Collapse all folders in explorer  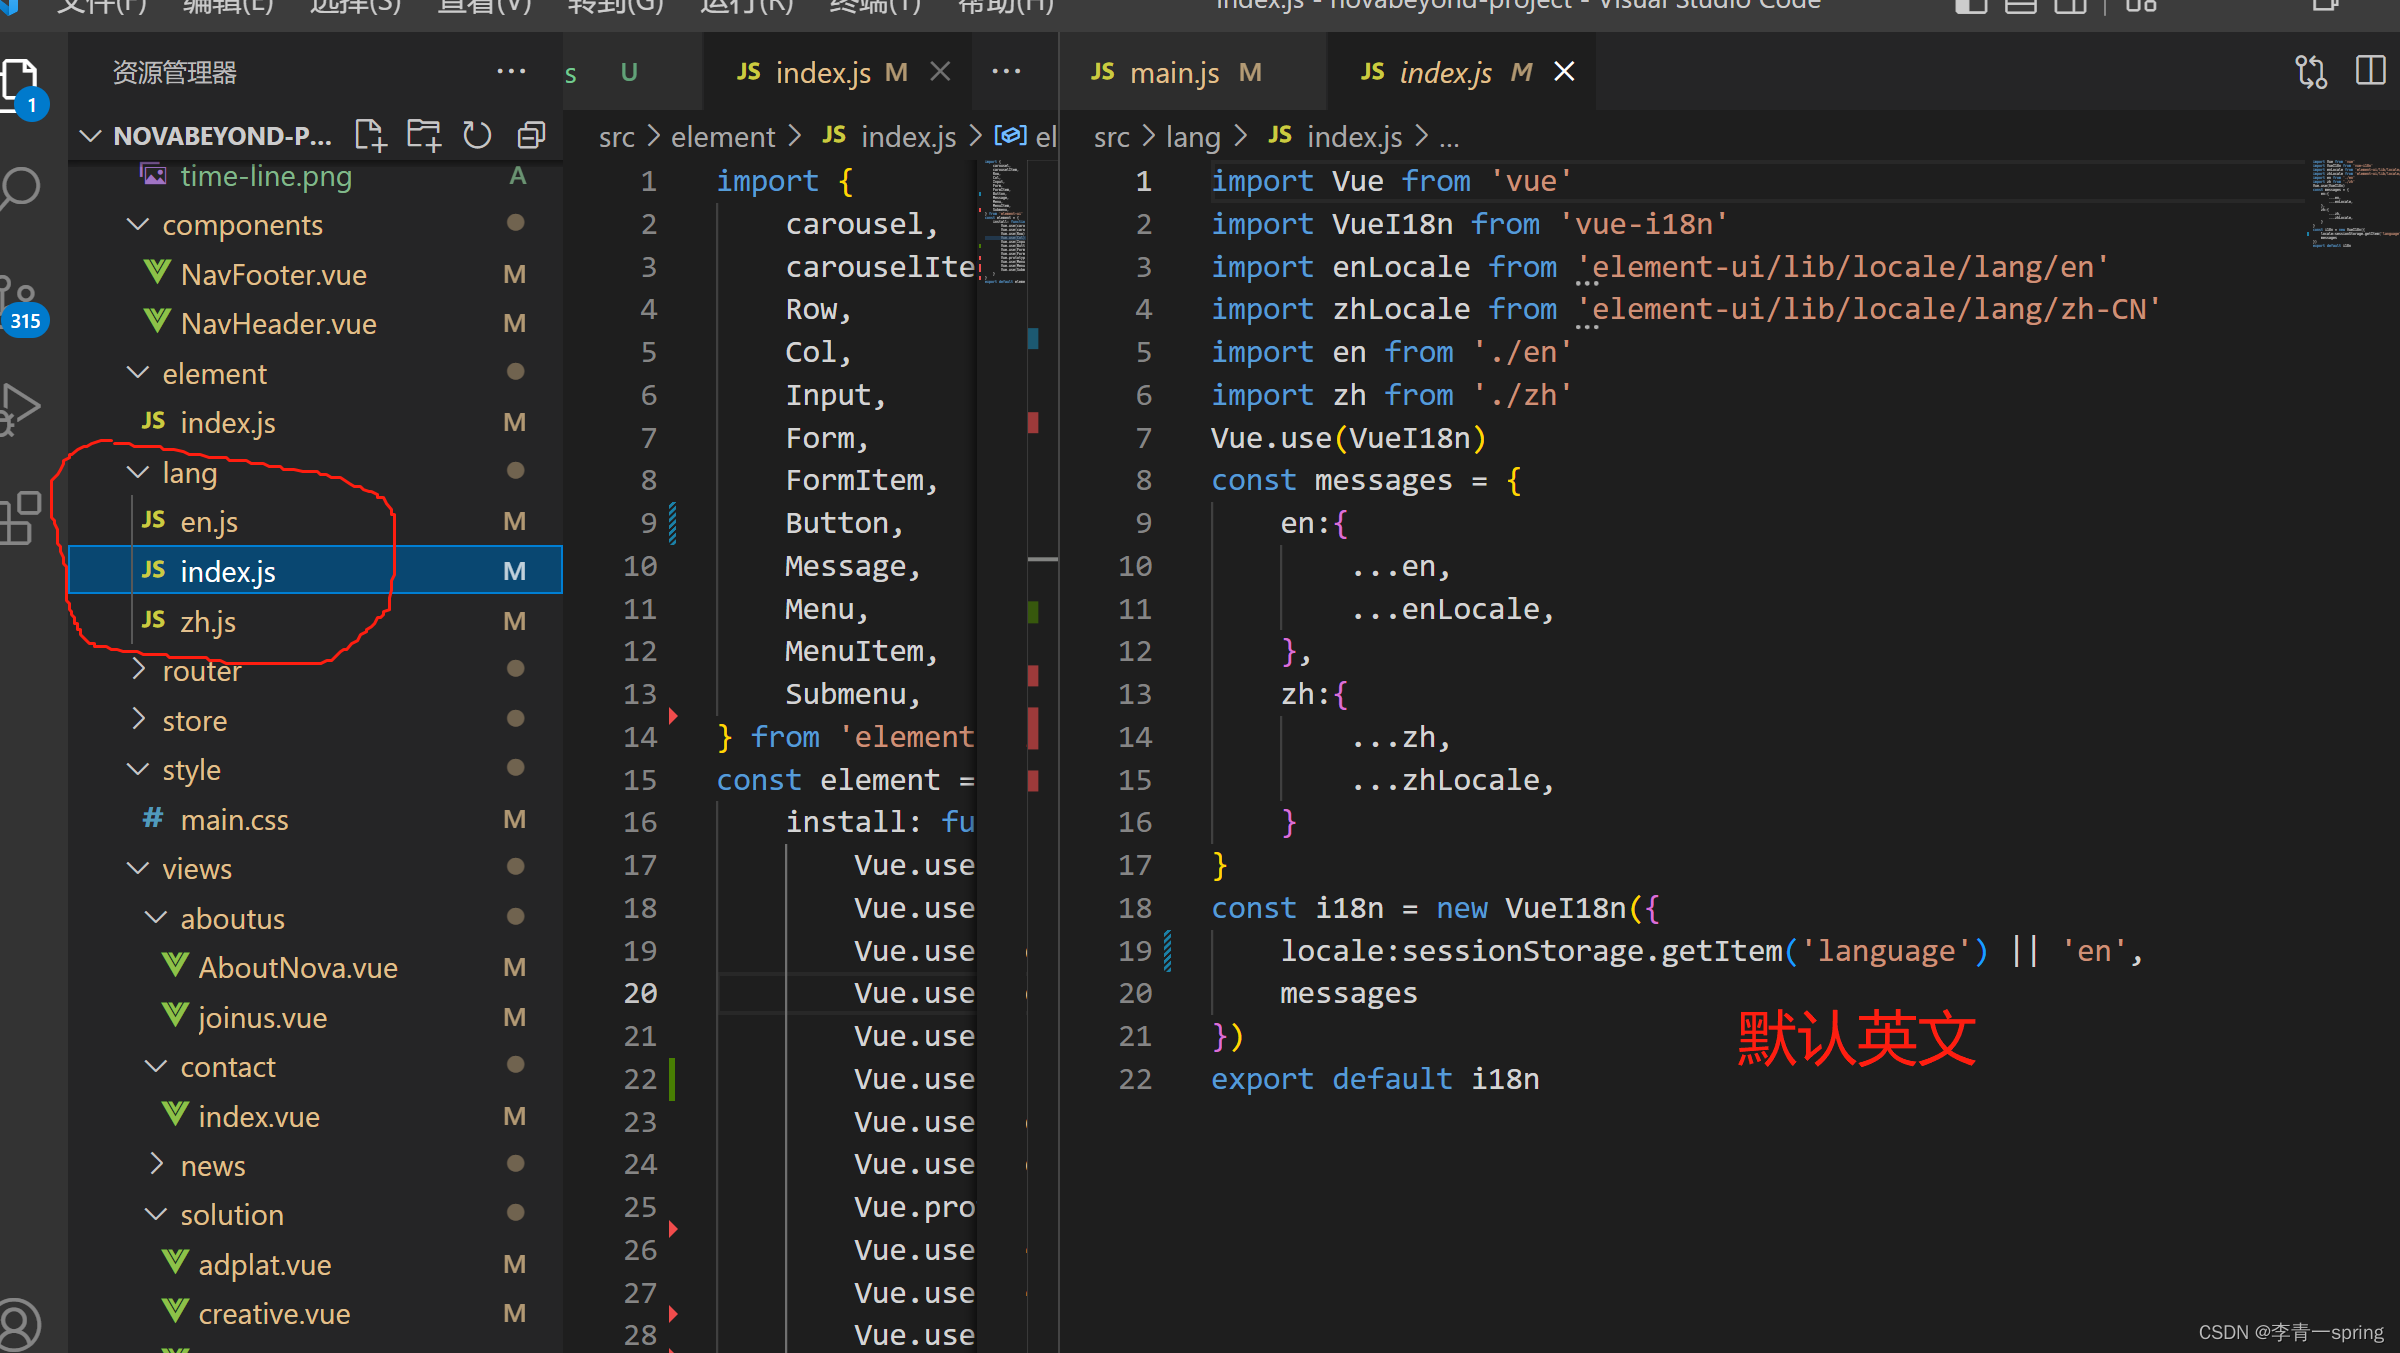tap(531, 135)
